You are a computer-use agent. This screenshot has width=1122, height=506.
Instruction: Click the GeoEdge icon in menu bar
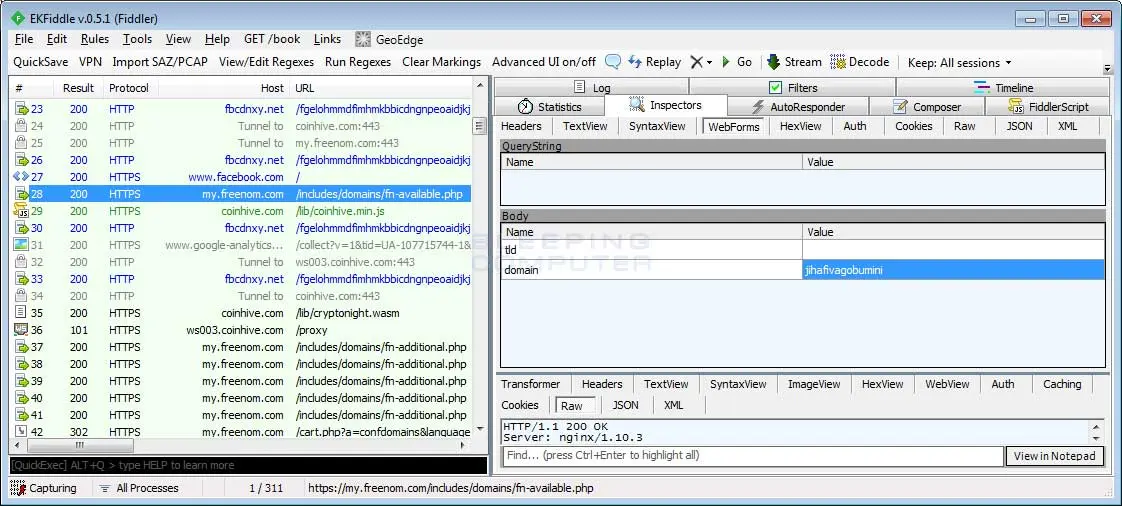tap(363, 39)
